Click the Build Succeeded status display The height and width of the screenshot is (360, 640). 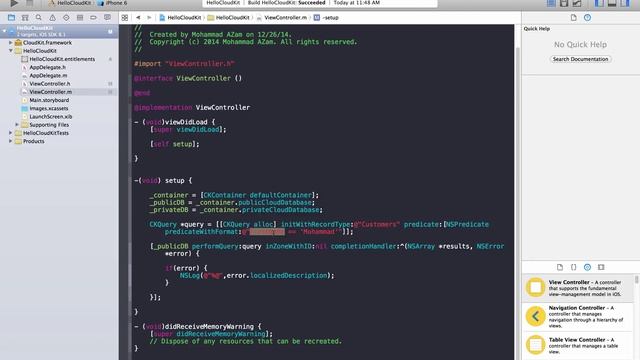[x=320, y=3]
